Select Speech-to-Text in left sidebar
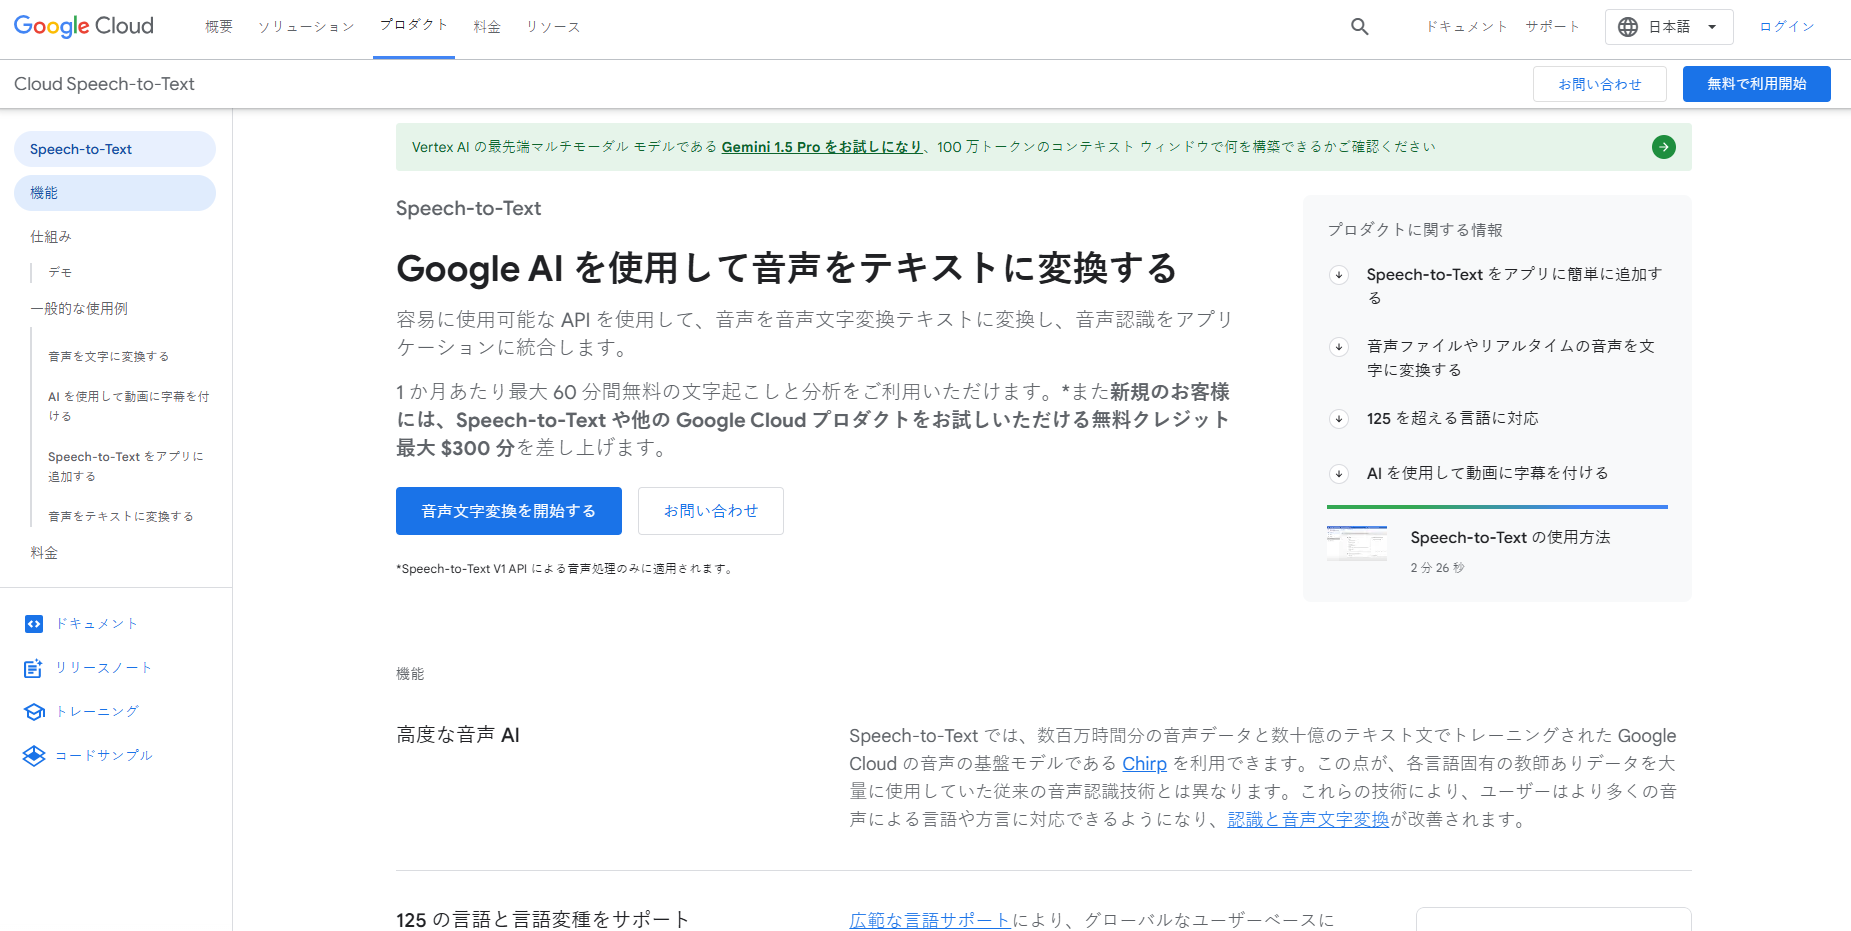 click(115, 149)
